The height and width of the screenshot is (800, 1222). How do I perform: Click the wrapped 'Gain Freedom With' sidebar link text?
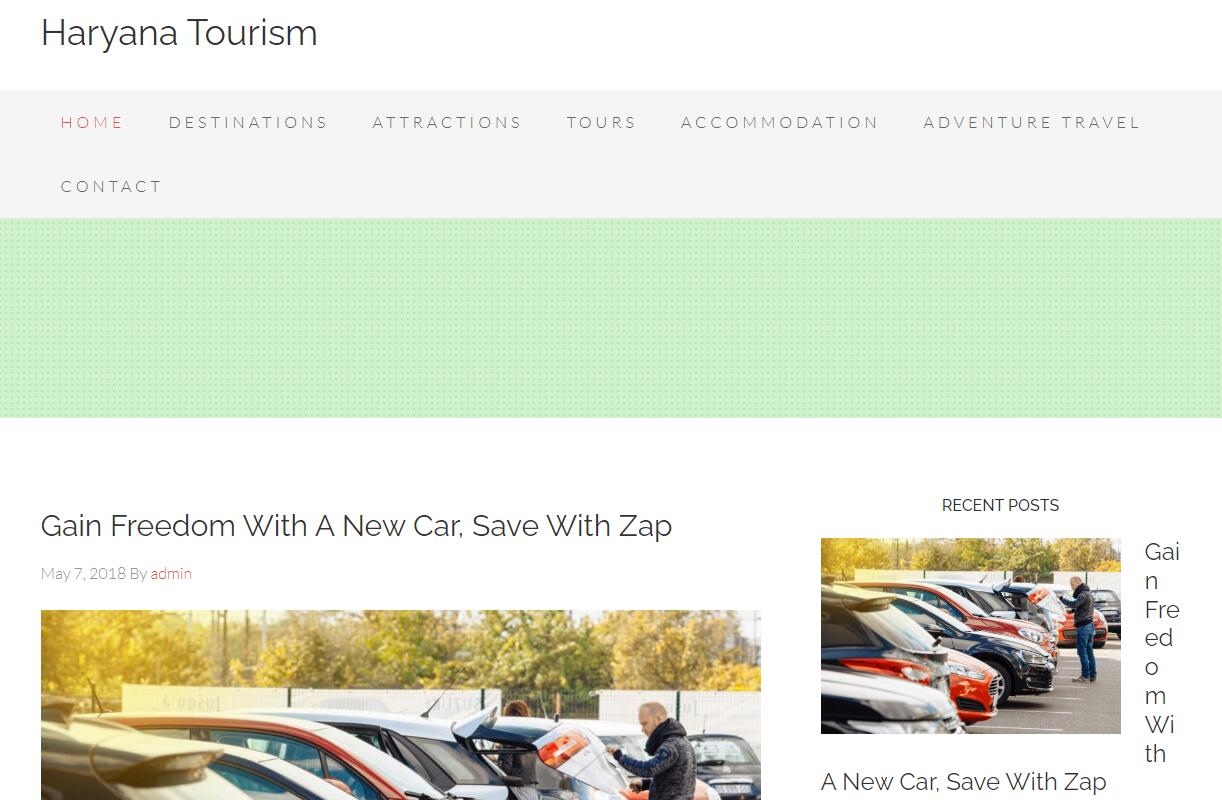click(1162, 652)
